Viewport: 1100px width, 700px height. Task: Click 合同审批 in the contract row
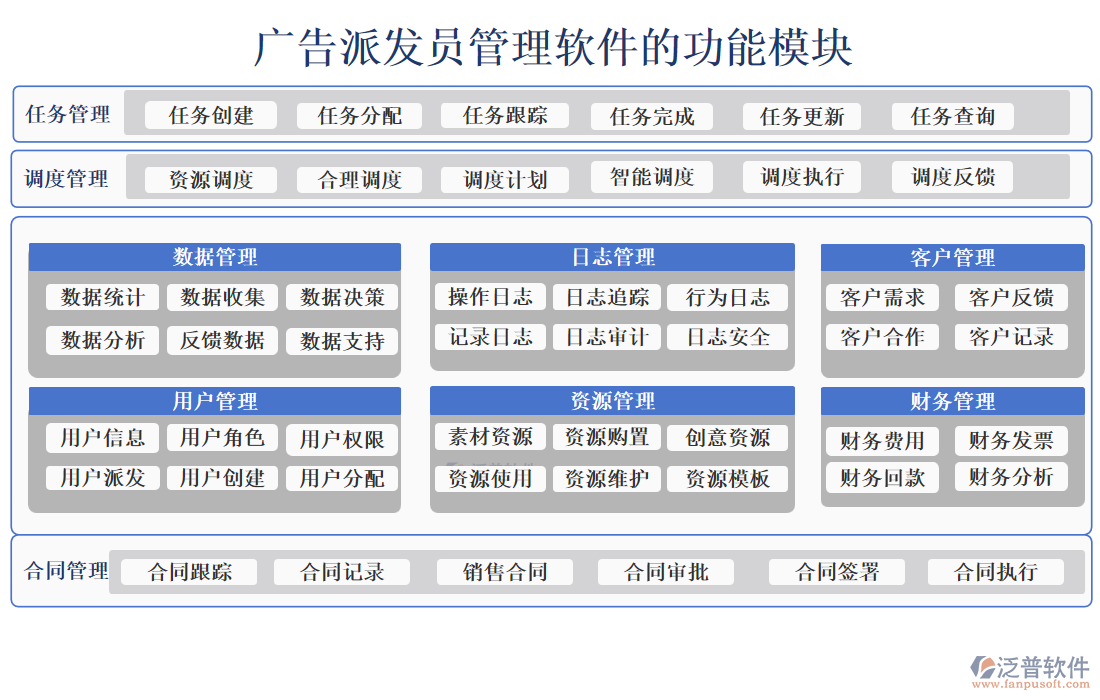pos(666,571)
